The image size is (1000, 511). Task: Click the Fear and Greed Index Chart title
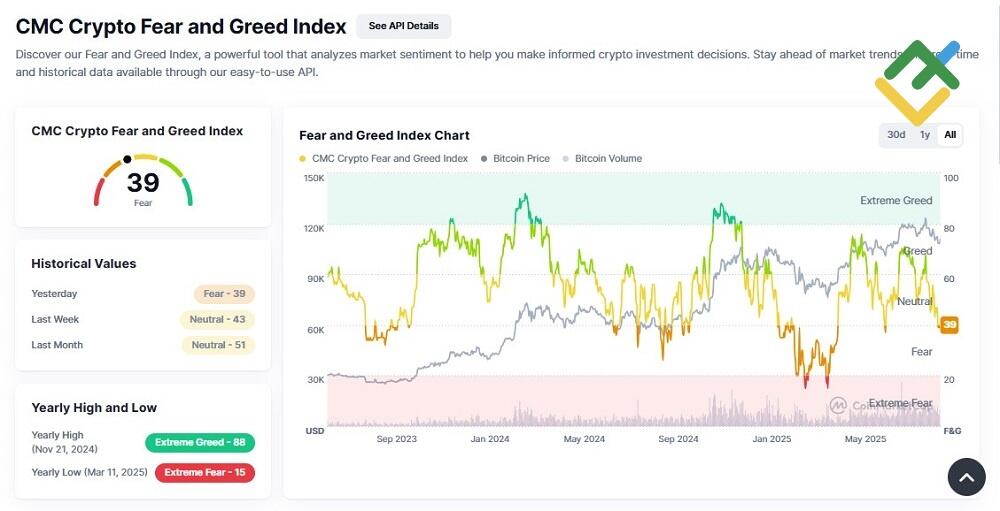click(x=384, y=136)
